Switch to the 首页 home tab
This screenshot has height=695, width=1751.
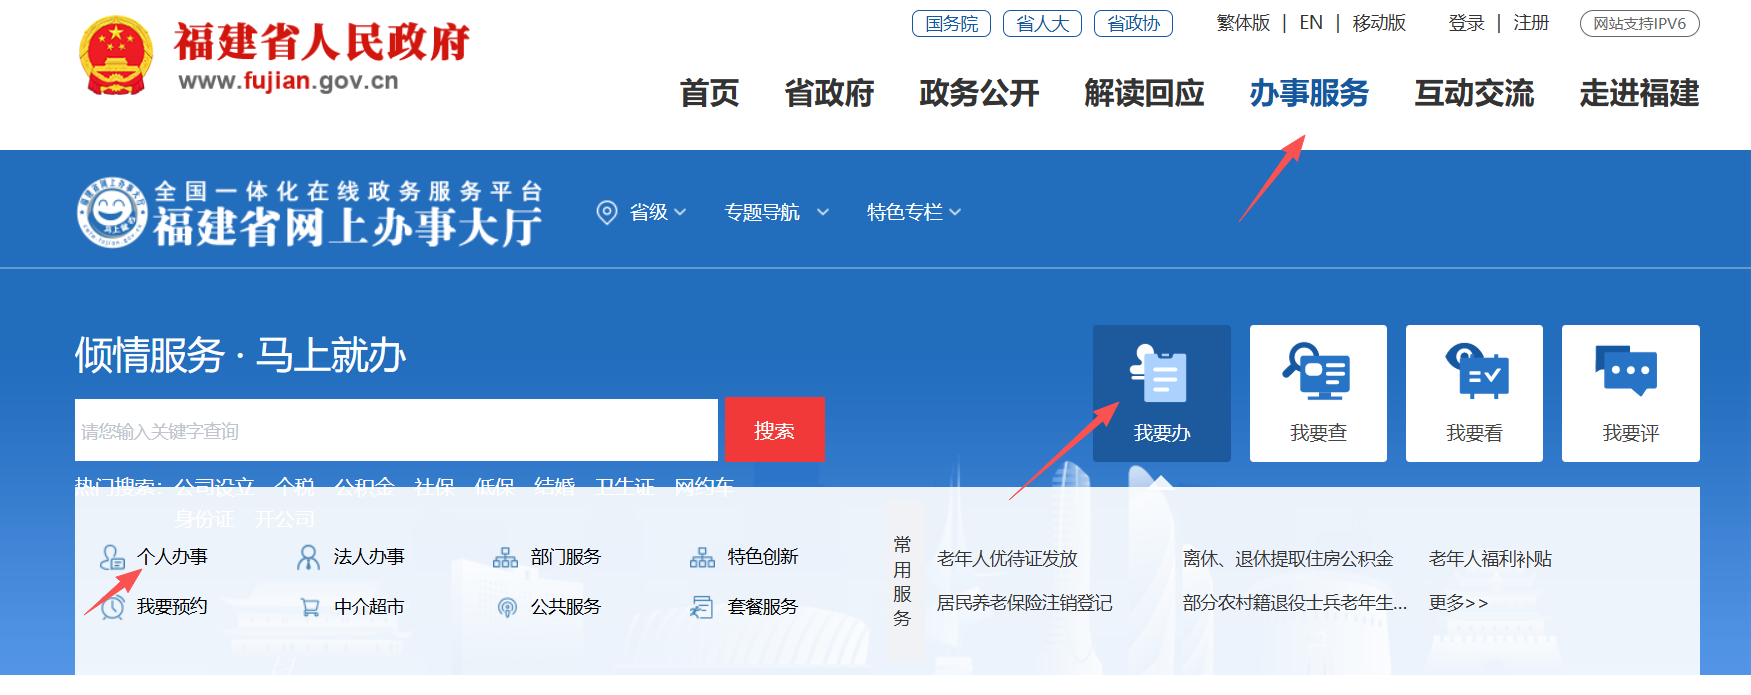coord(709,93)
